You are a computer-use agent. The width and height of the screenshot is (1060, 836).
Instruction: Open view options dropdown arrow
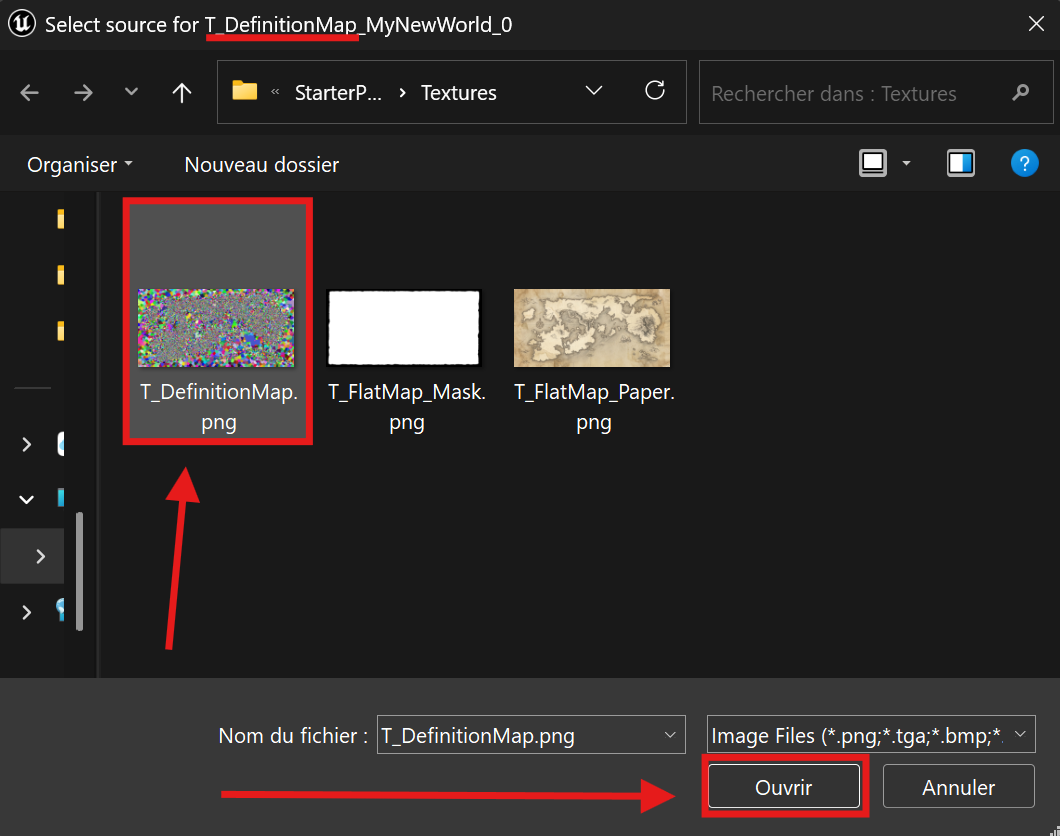click(x=907, y=164)
